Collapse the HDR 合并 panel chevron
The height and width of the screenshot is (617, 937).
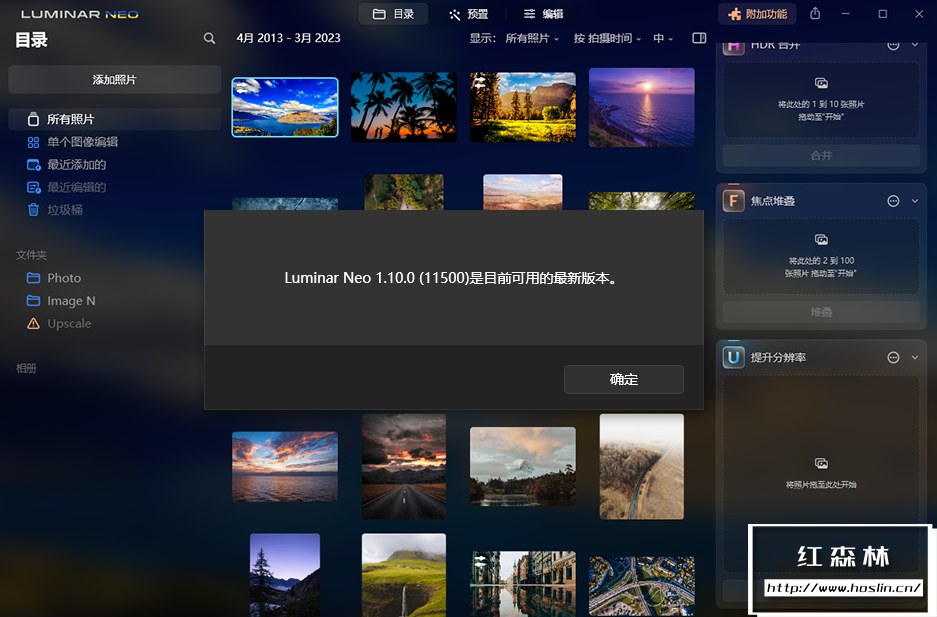pos(915,45)
